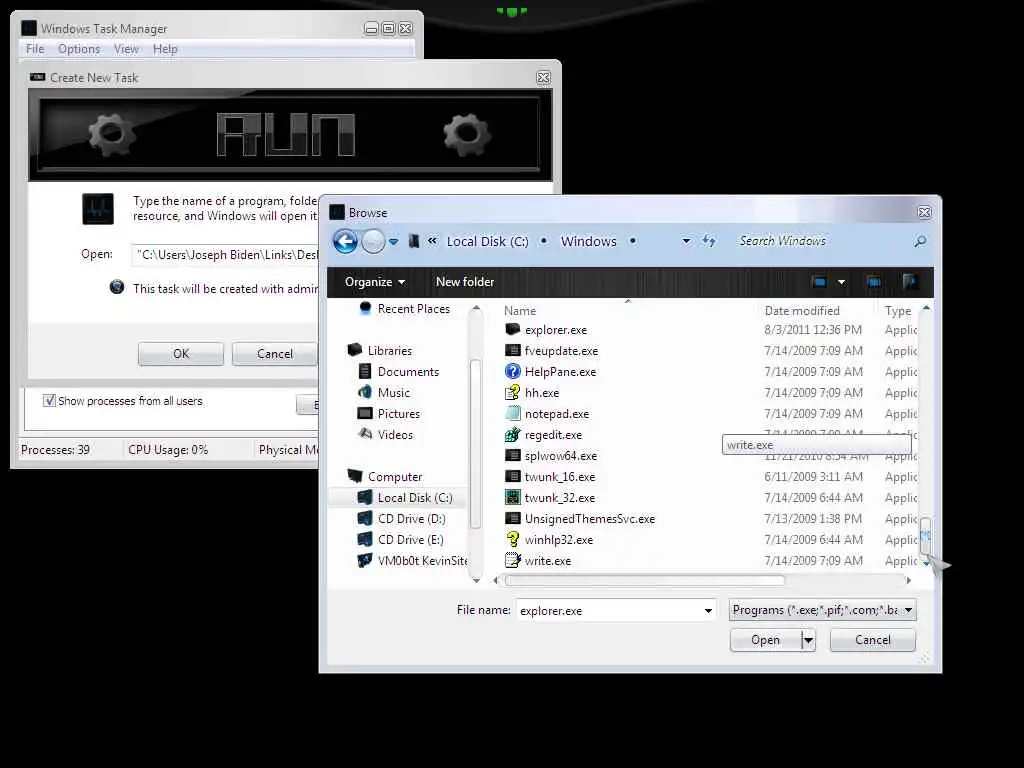
Task: Select write.exe file icon
Action: pyautogui.click(x=513, y=560)
